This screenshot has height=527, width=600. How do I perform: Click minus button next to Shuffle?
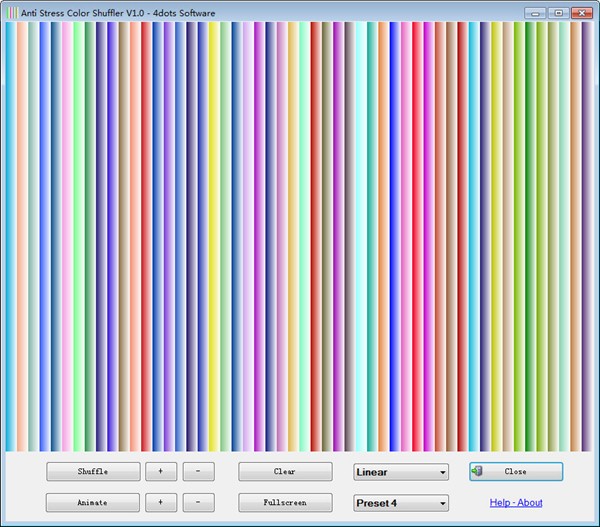(x=198, y=471)
